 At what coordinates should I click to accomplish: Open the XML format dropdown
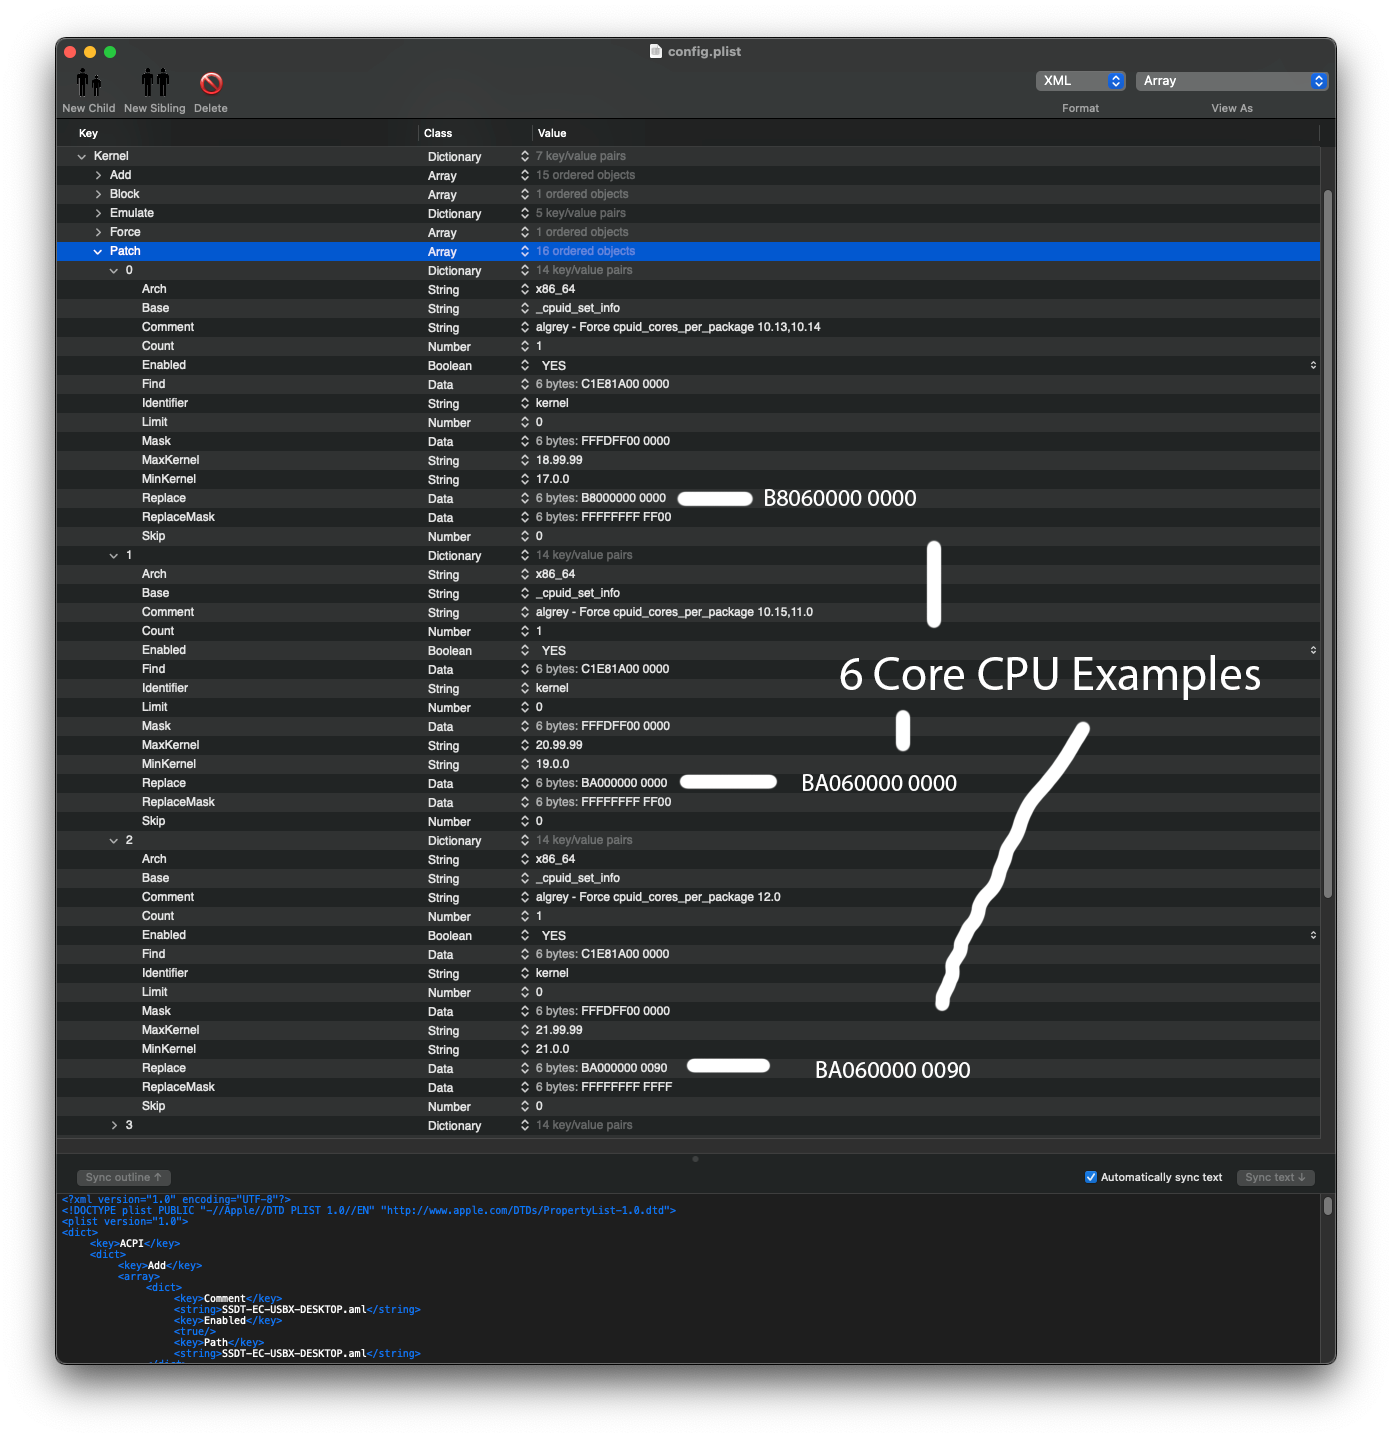pyautogui.click(x=1080, y=81)
